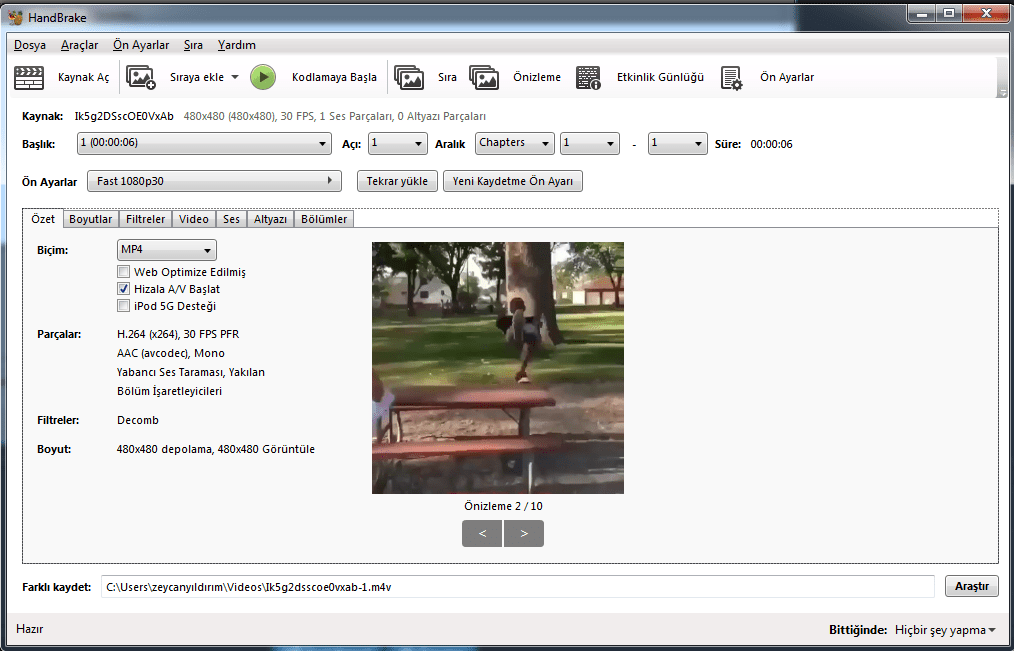Switch to the Filtreler tab
Image resolution: width=1014 pixels, height=651 pixels.
[x=146, y=219]
